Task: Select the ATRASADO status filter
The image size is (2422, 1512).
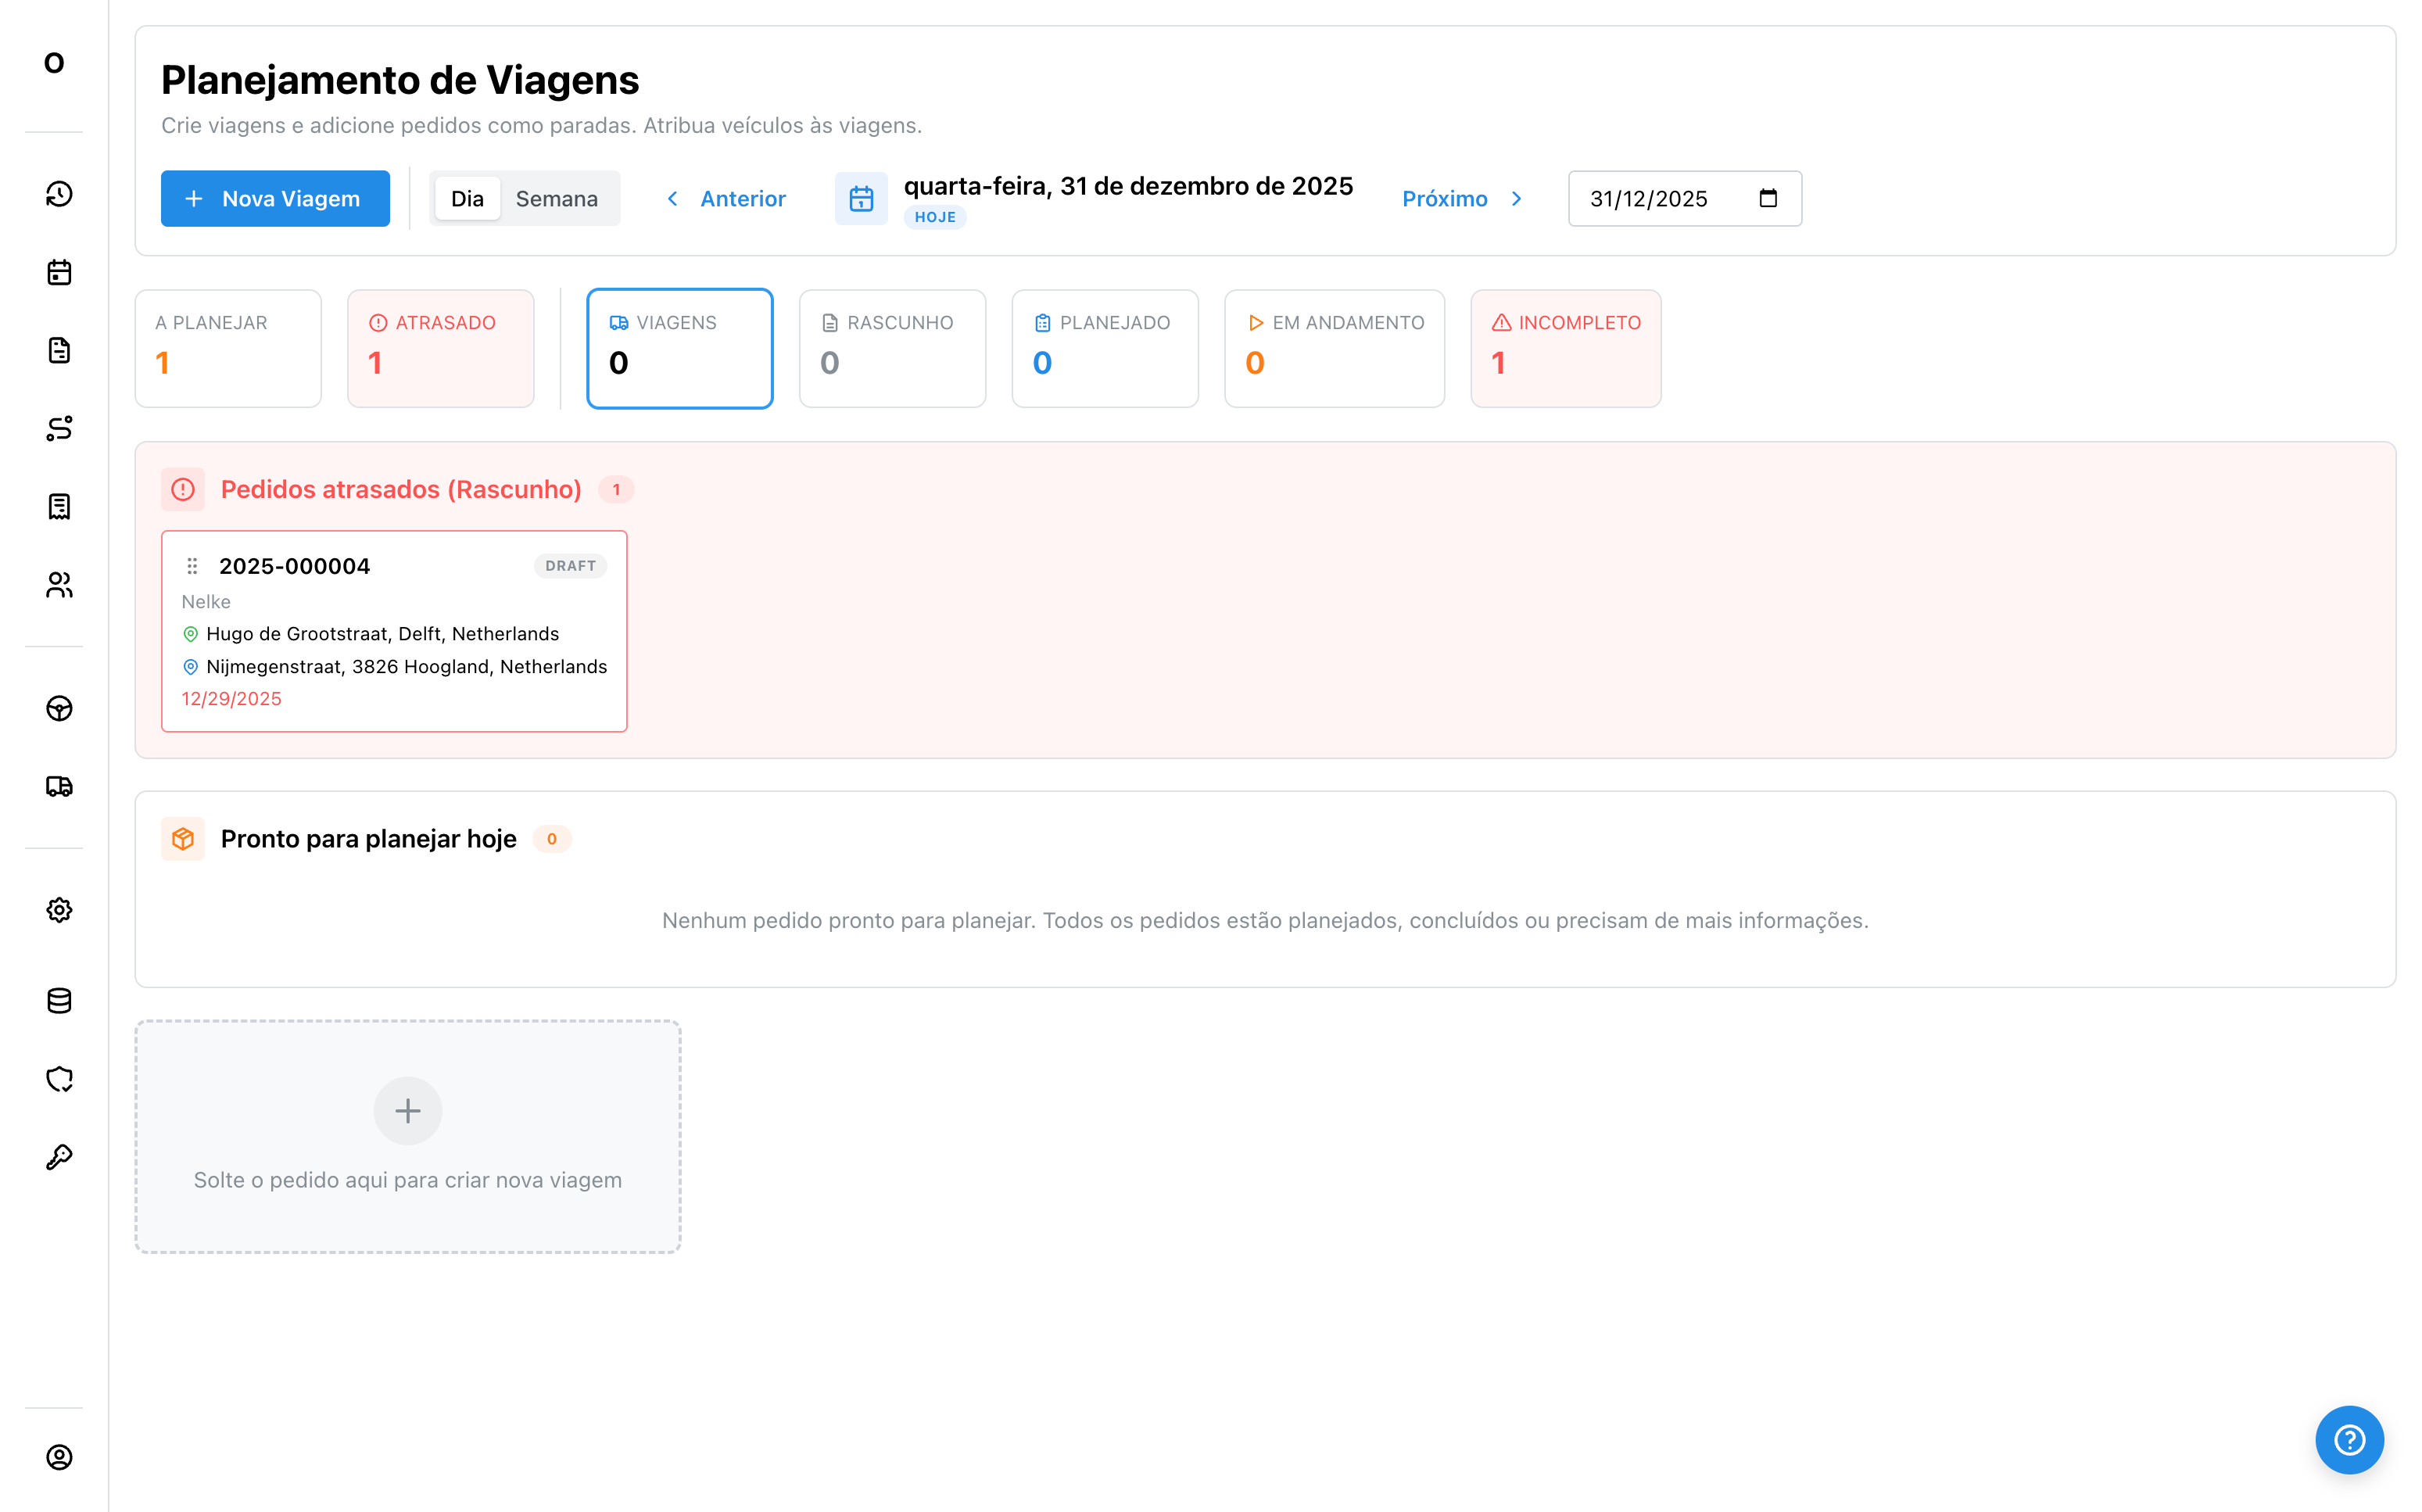Action: (x=440, y=347)
